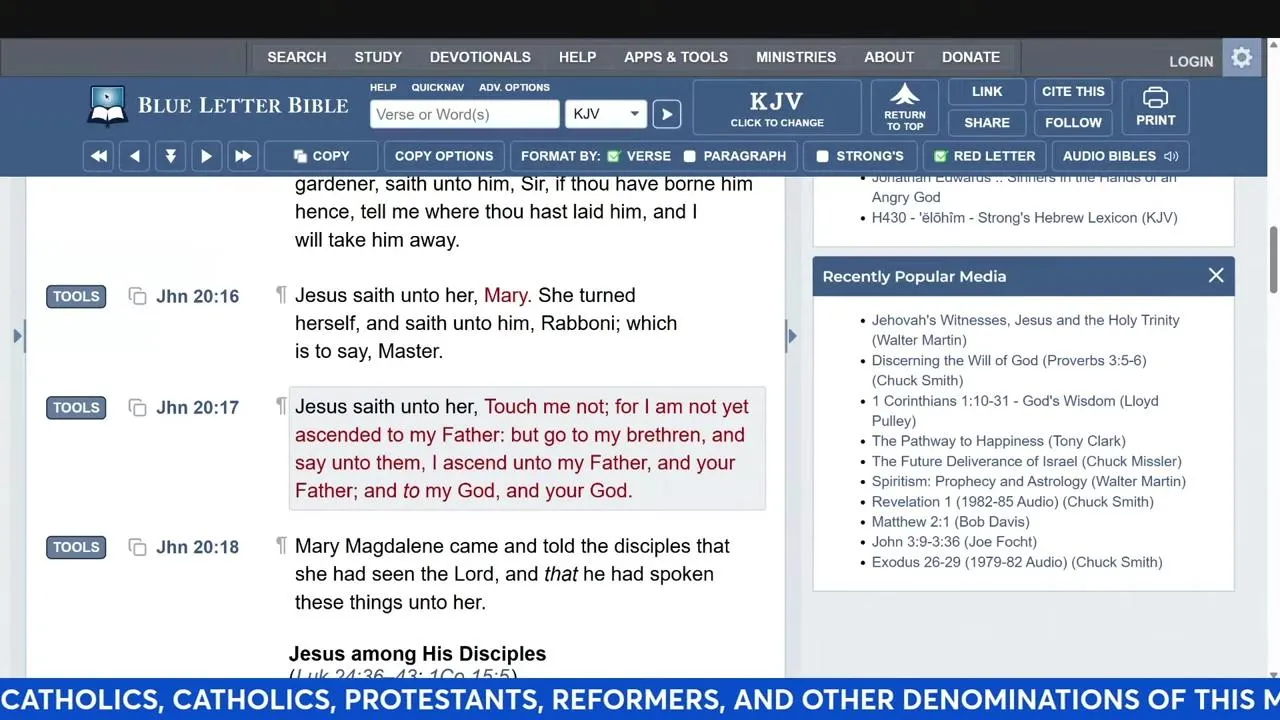Image resolution: width=1280 pixels, height=720 pixels.
Task: Enable the Strong's checkbox
Action: 822,156
